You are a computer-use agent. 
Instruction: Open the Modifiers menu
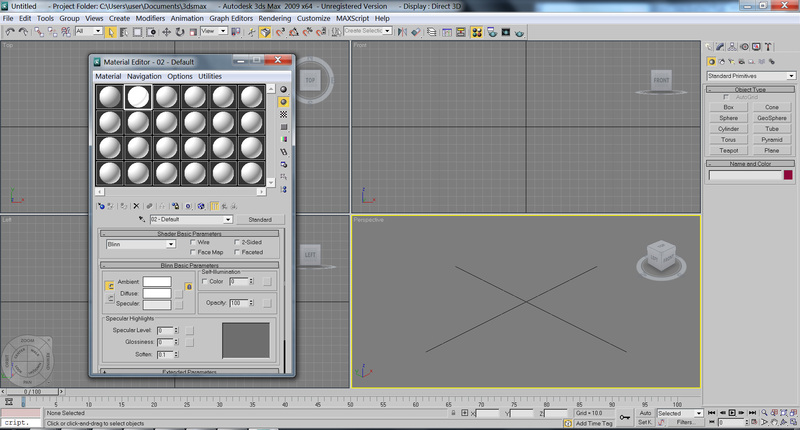click(x=150, y=18)
